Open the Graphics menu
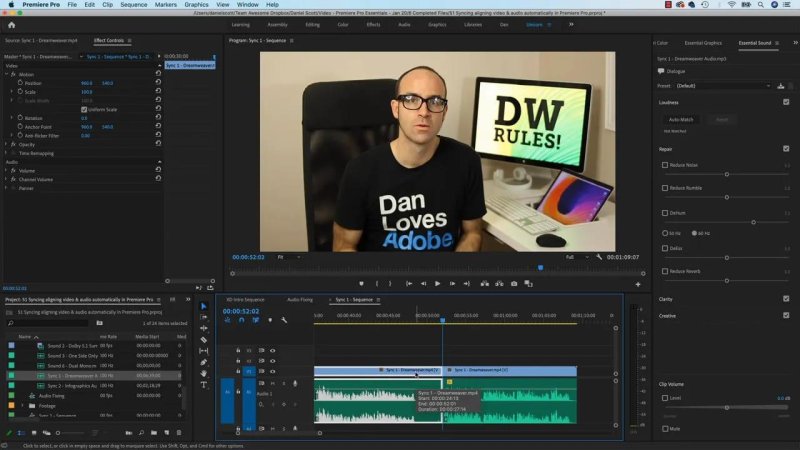 coord(196,5)
